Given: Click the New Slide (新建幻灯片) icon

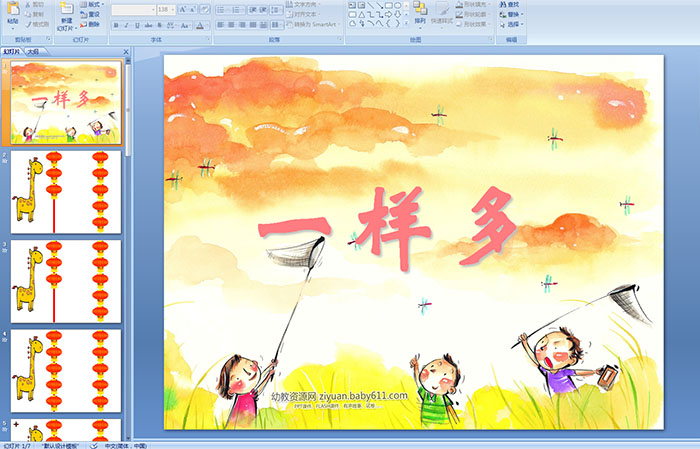Looking at the screenshot, I should click(x=67, y=8).
